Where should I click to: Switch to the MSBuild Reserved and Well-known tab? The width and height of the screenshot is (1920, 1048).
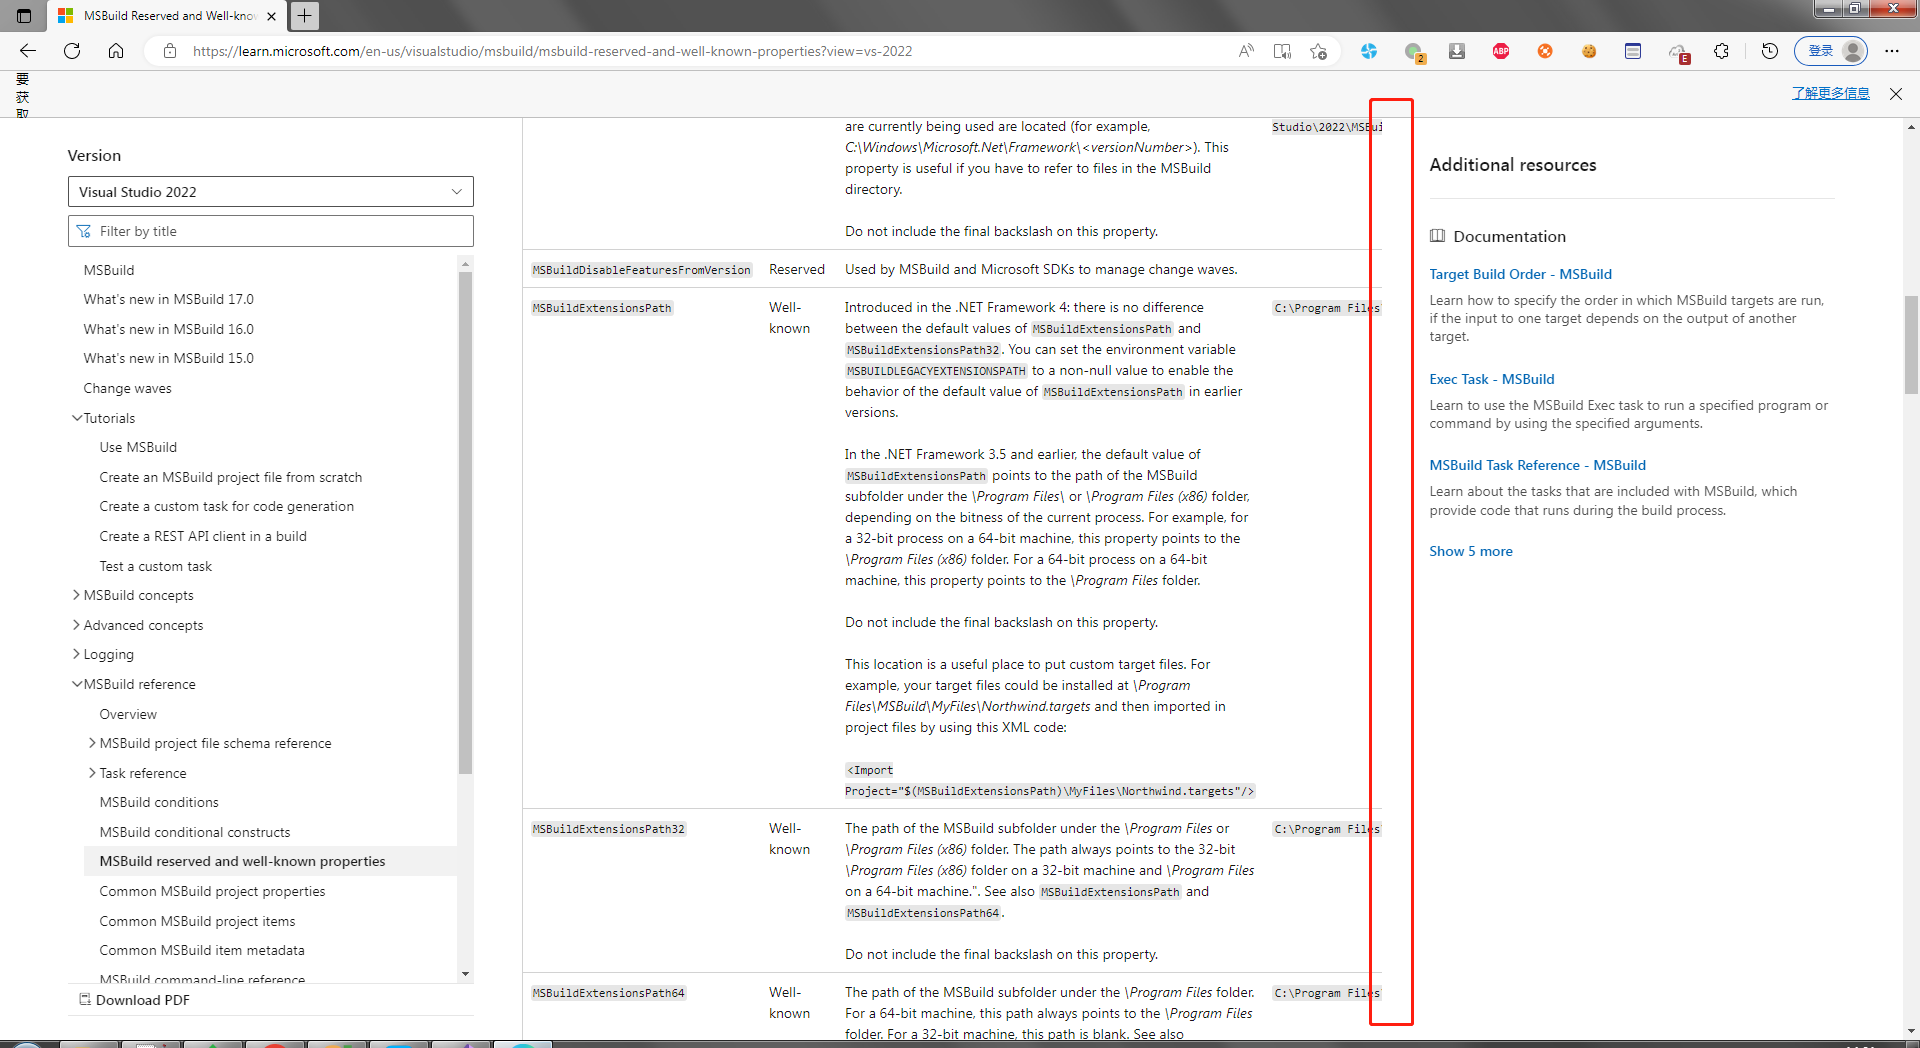[160, 16]
